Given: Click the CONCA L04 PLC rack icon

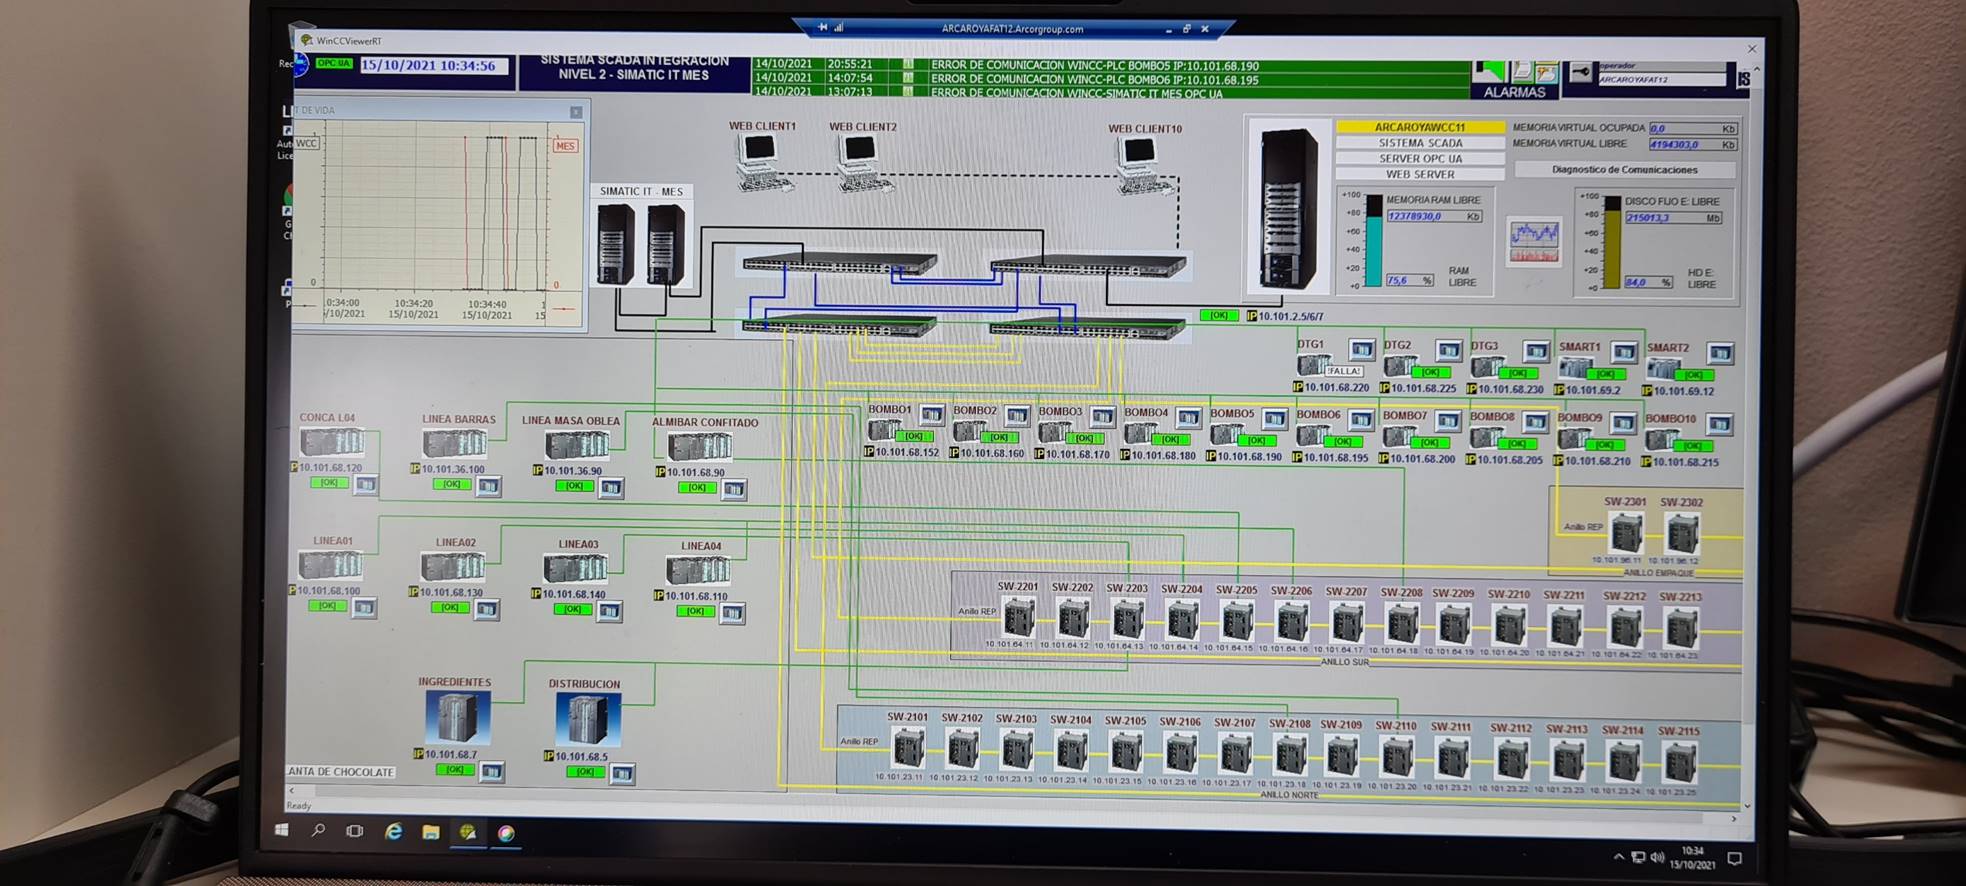Looking at the screenshot, I should point(332,441).
